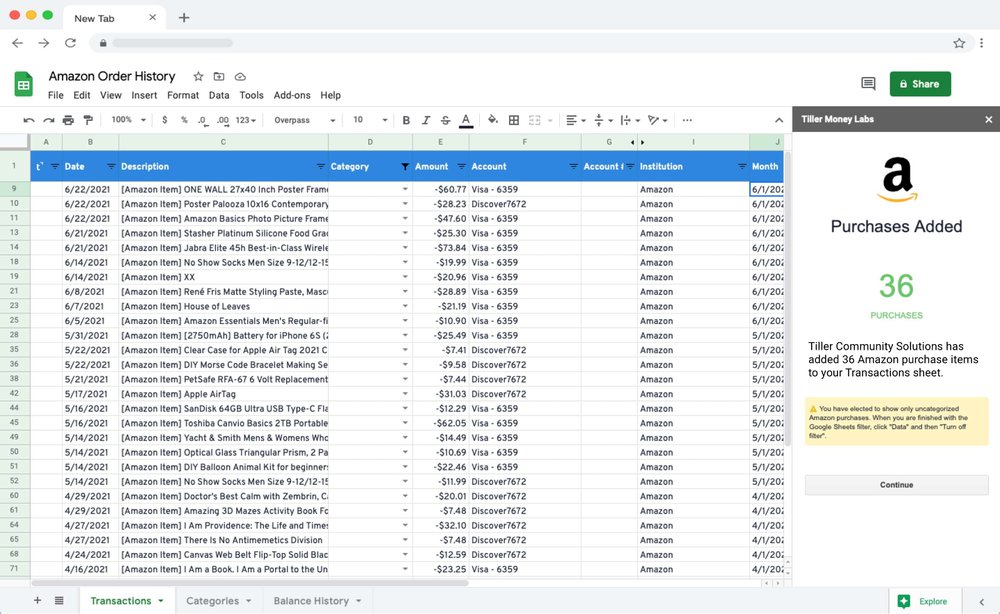This screenshot has width=1000, height=614.
Task: Open comment history icon
Action: point(868,84)
